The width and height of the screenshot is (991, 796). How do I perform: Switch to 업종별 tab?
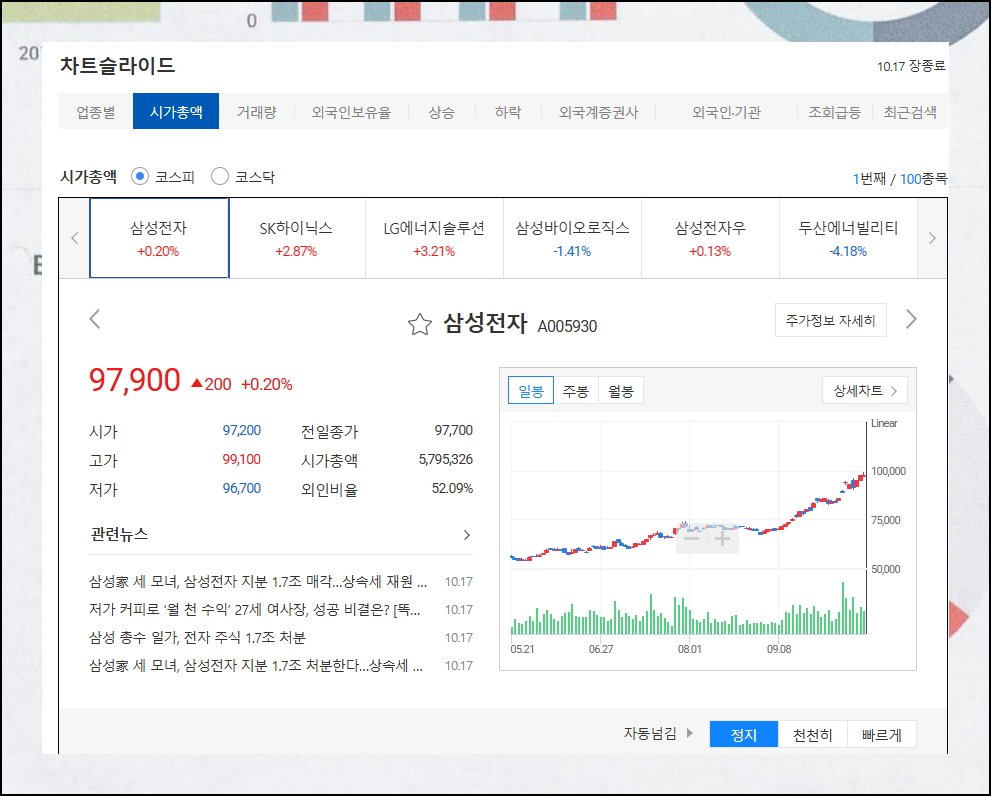[95, 112]
